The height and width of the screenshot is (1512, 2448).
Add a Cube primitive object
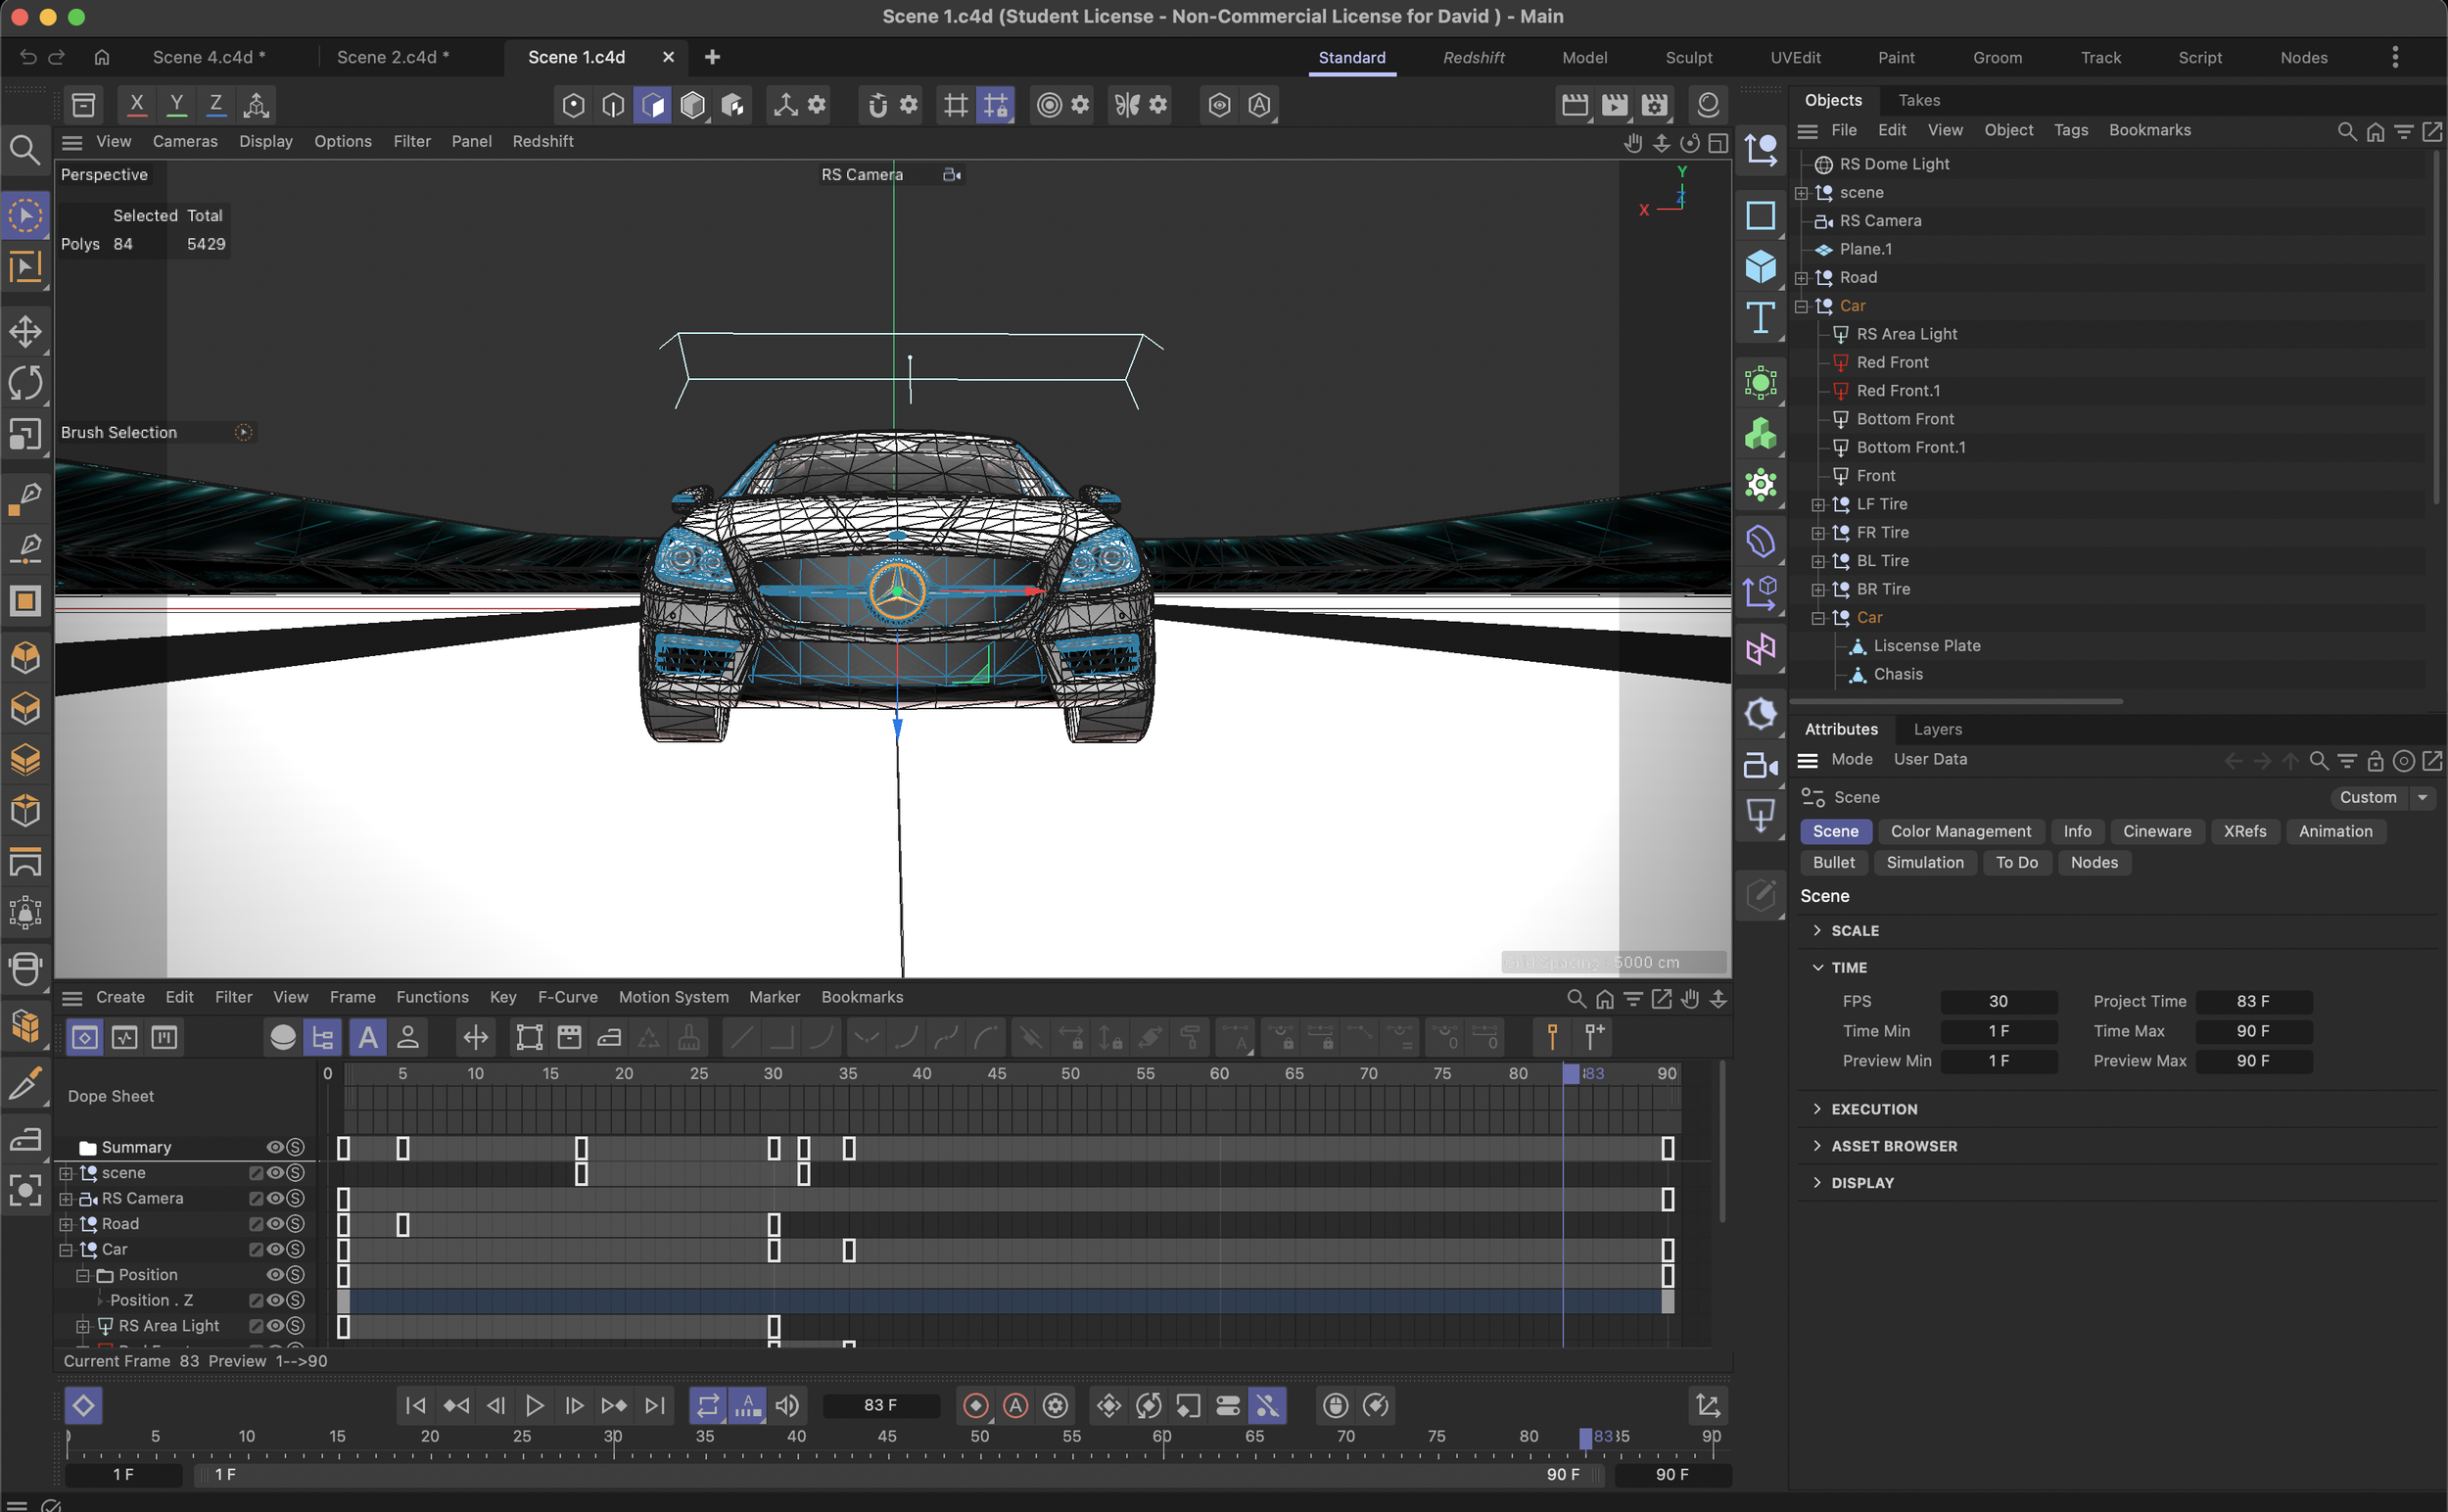click(1760, 267)
